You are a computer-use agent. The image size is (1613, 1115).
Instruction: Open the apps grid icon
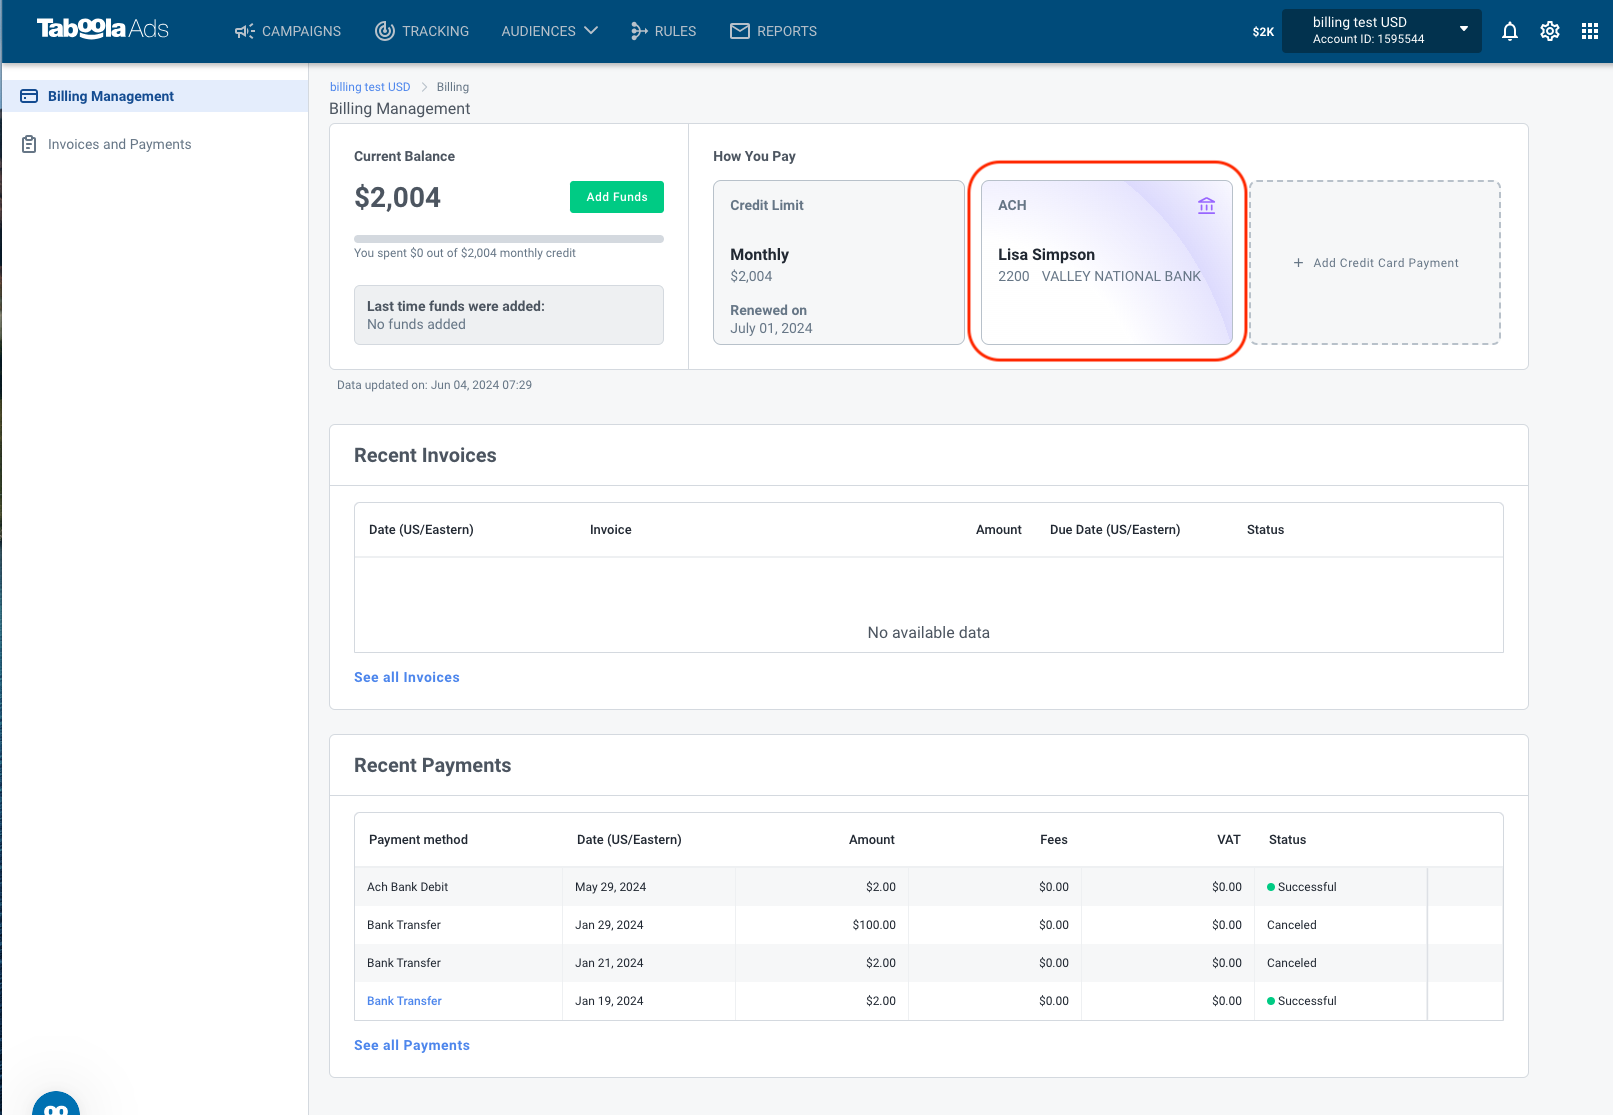point(1590,31)
